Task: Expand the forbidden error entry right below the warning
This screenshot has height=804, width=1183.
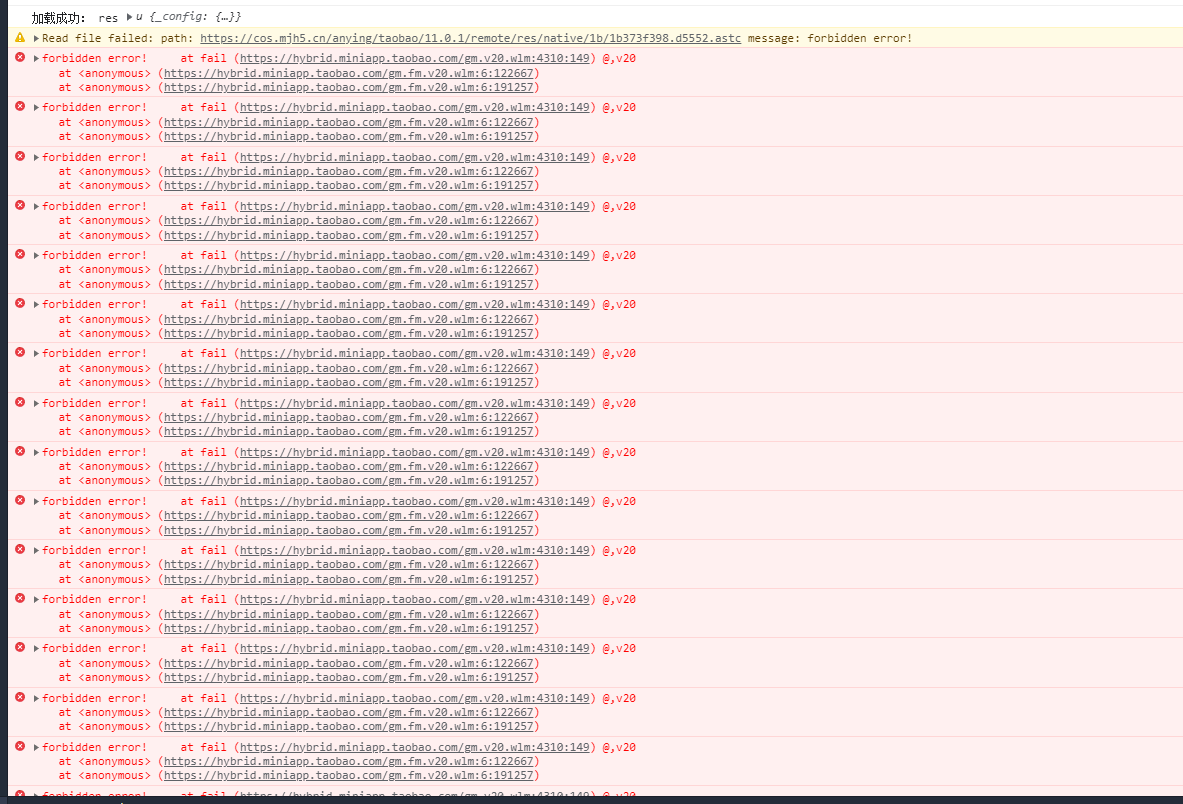Action: click(36, 59)
